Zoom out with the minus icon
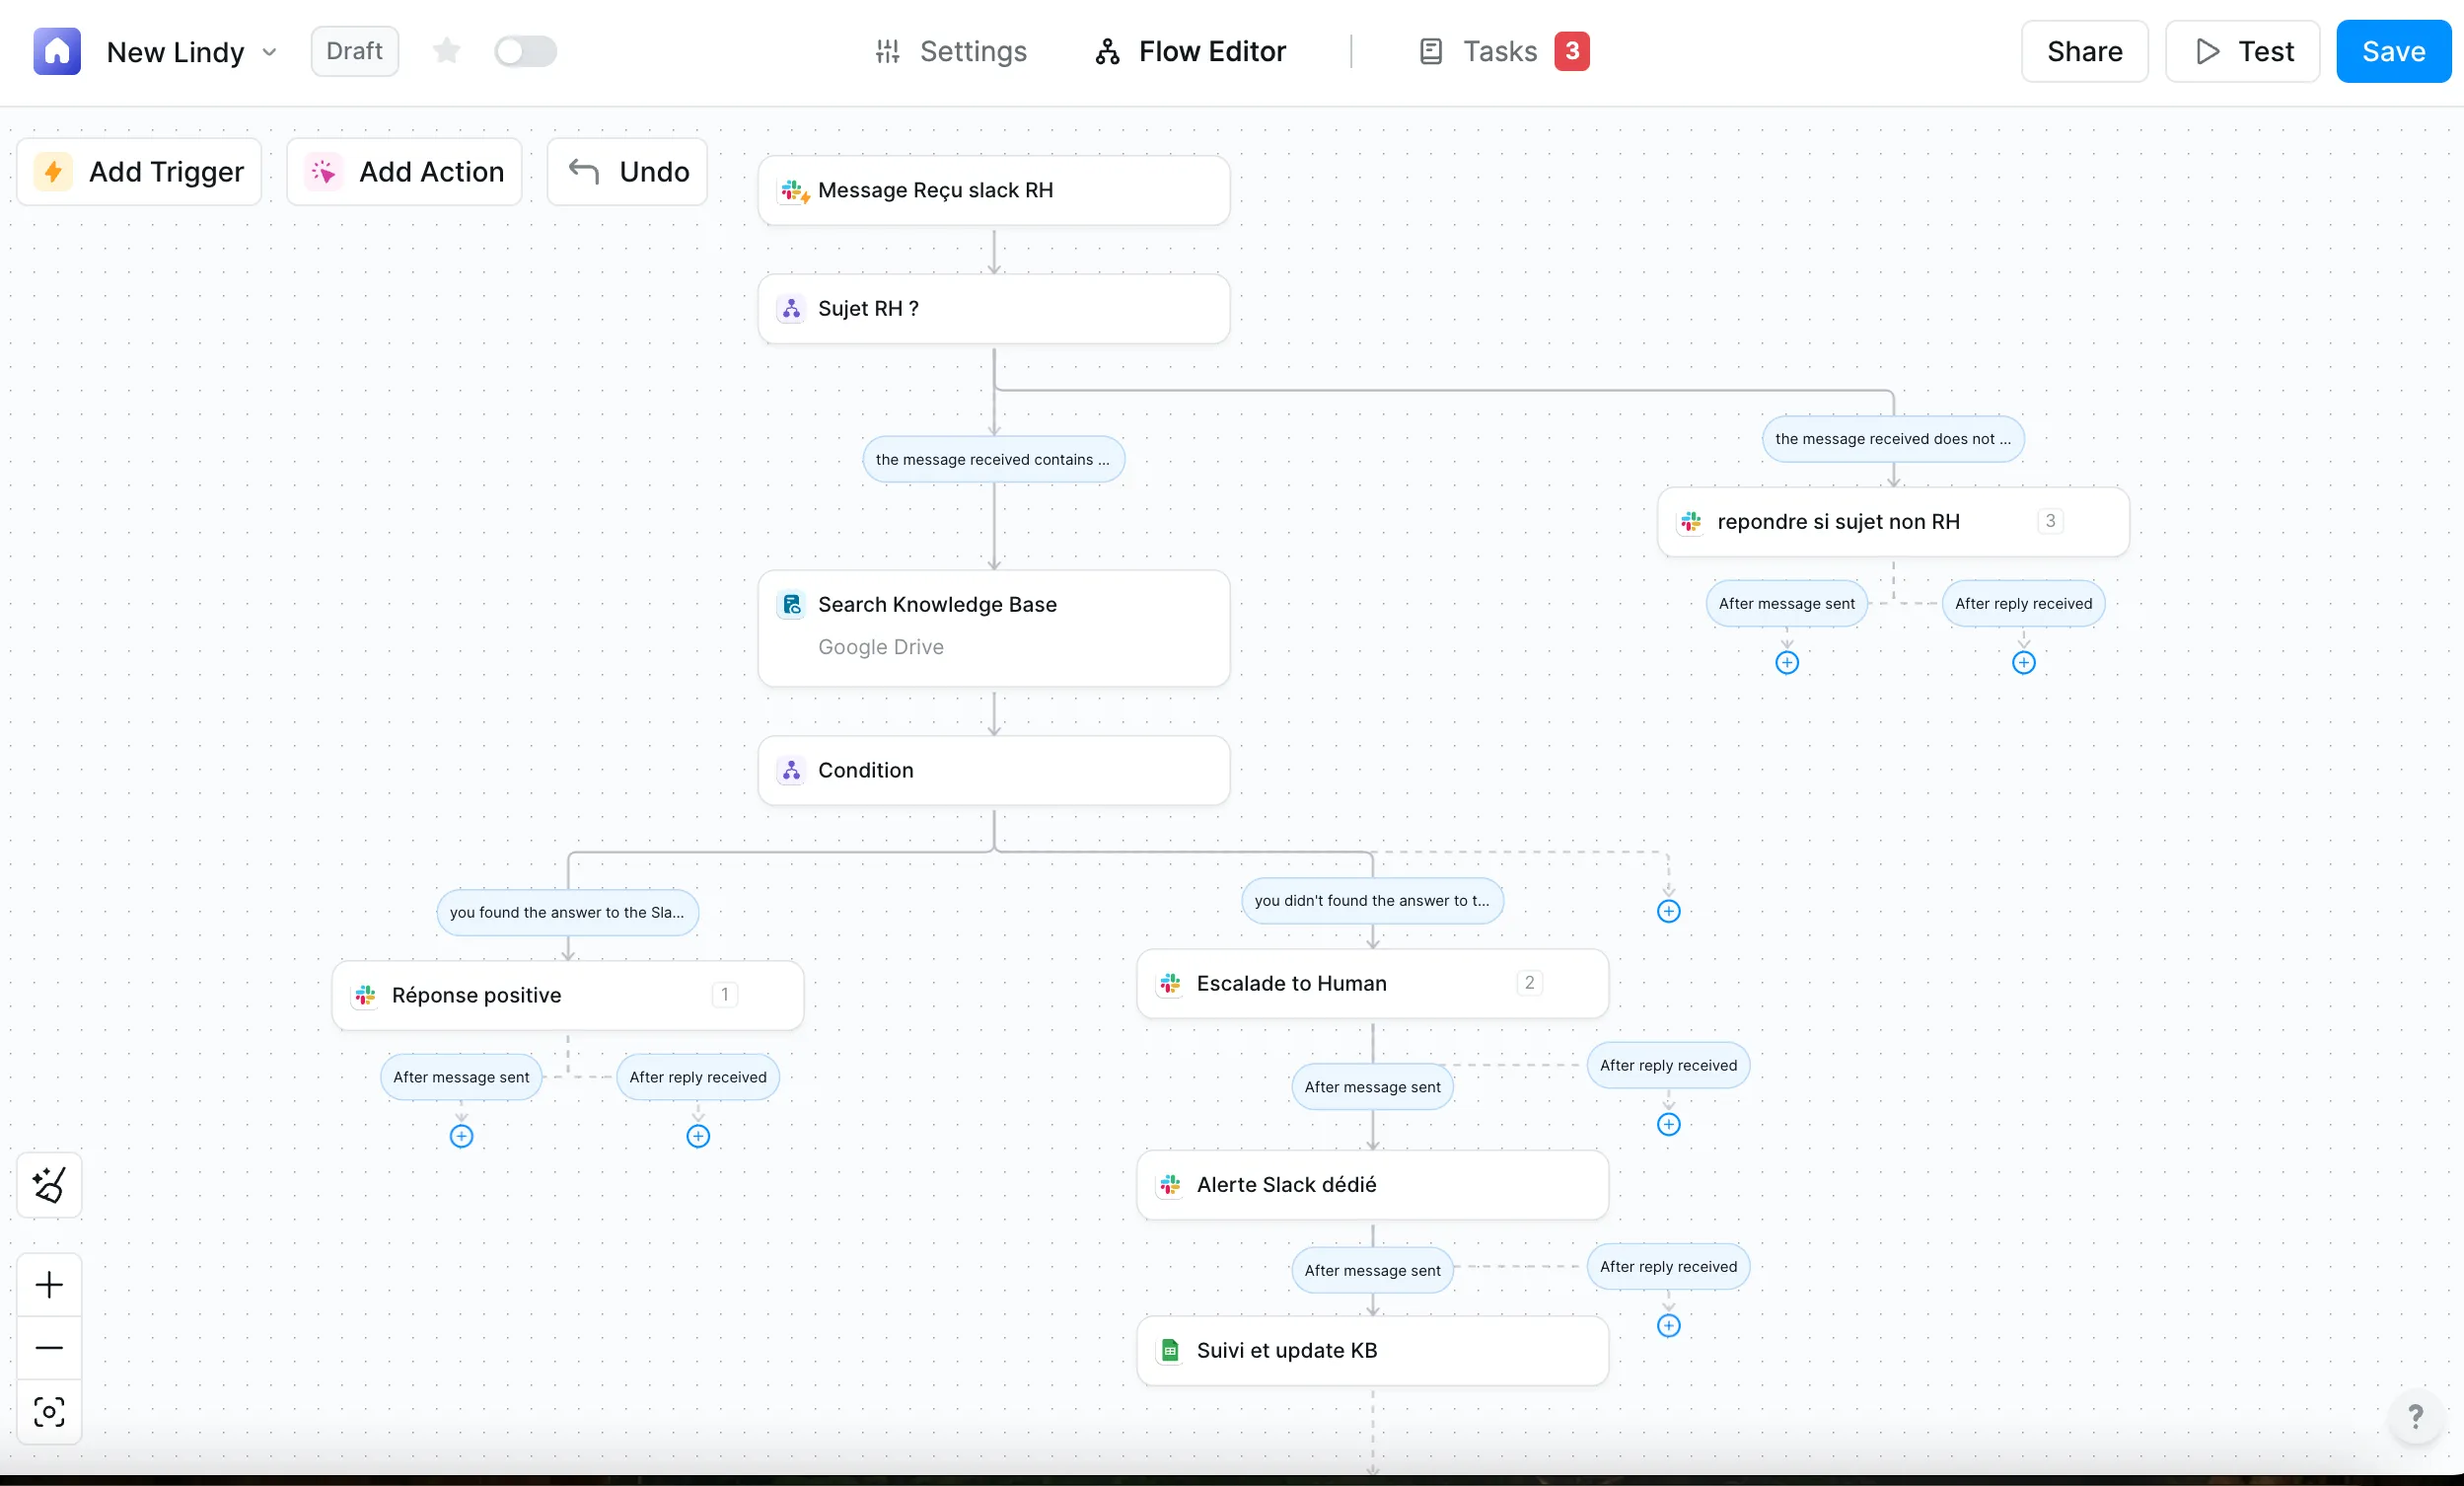 (49, 1346)
